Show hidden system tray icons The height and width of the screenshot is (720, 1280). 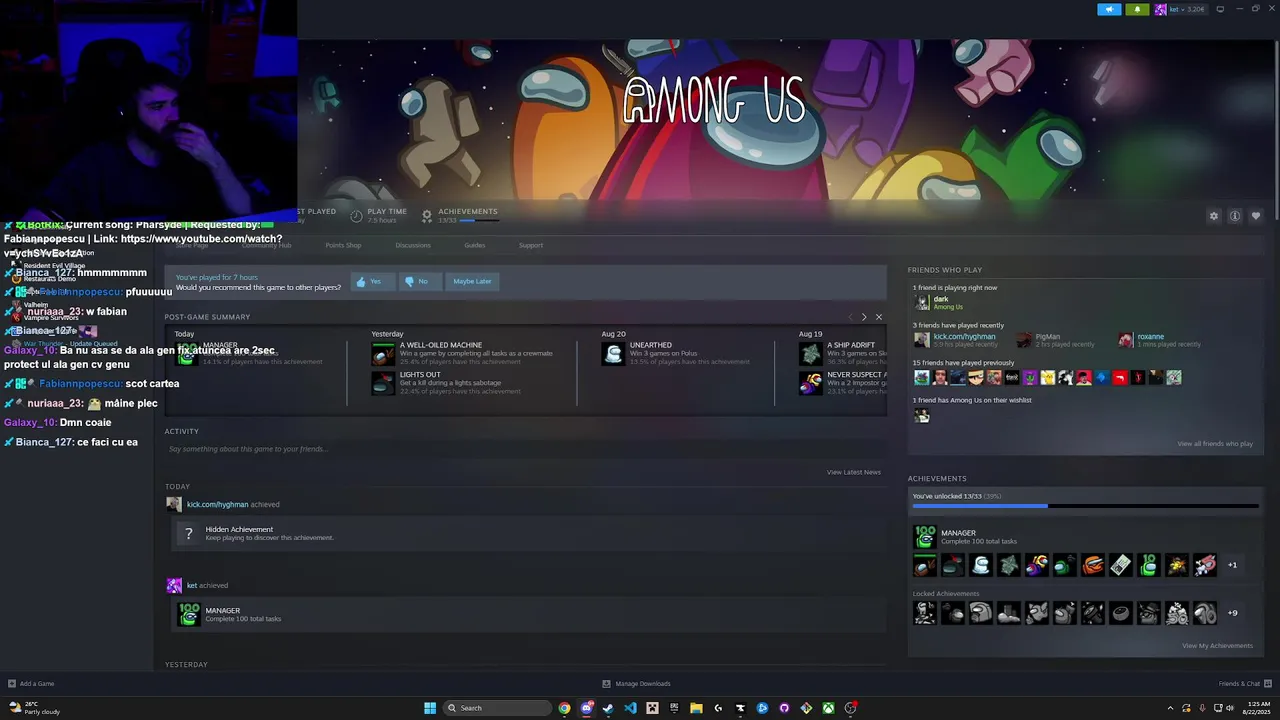point(1170,708)
